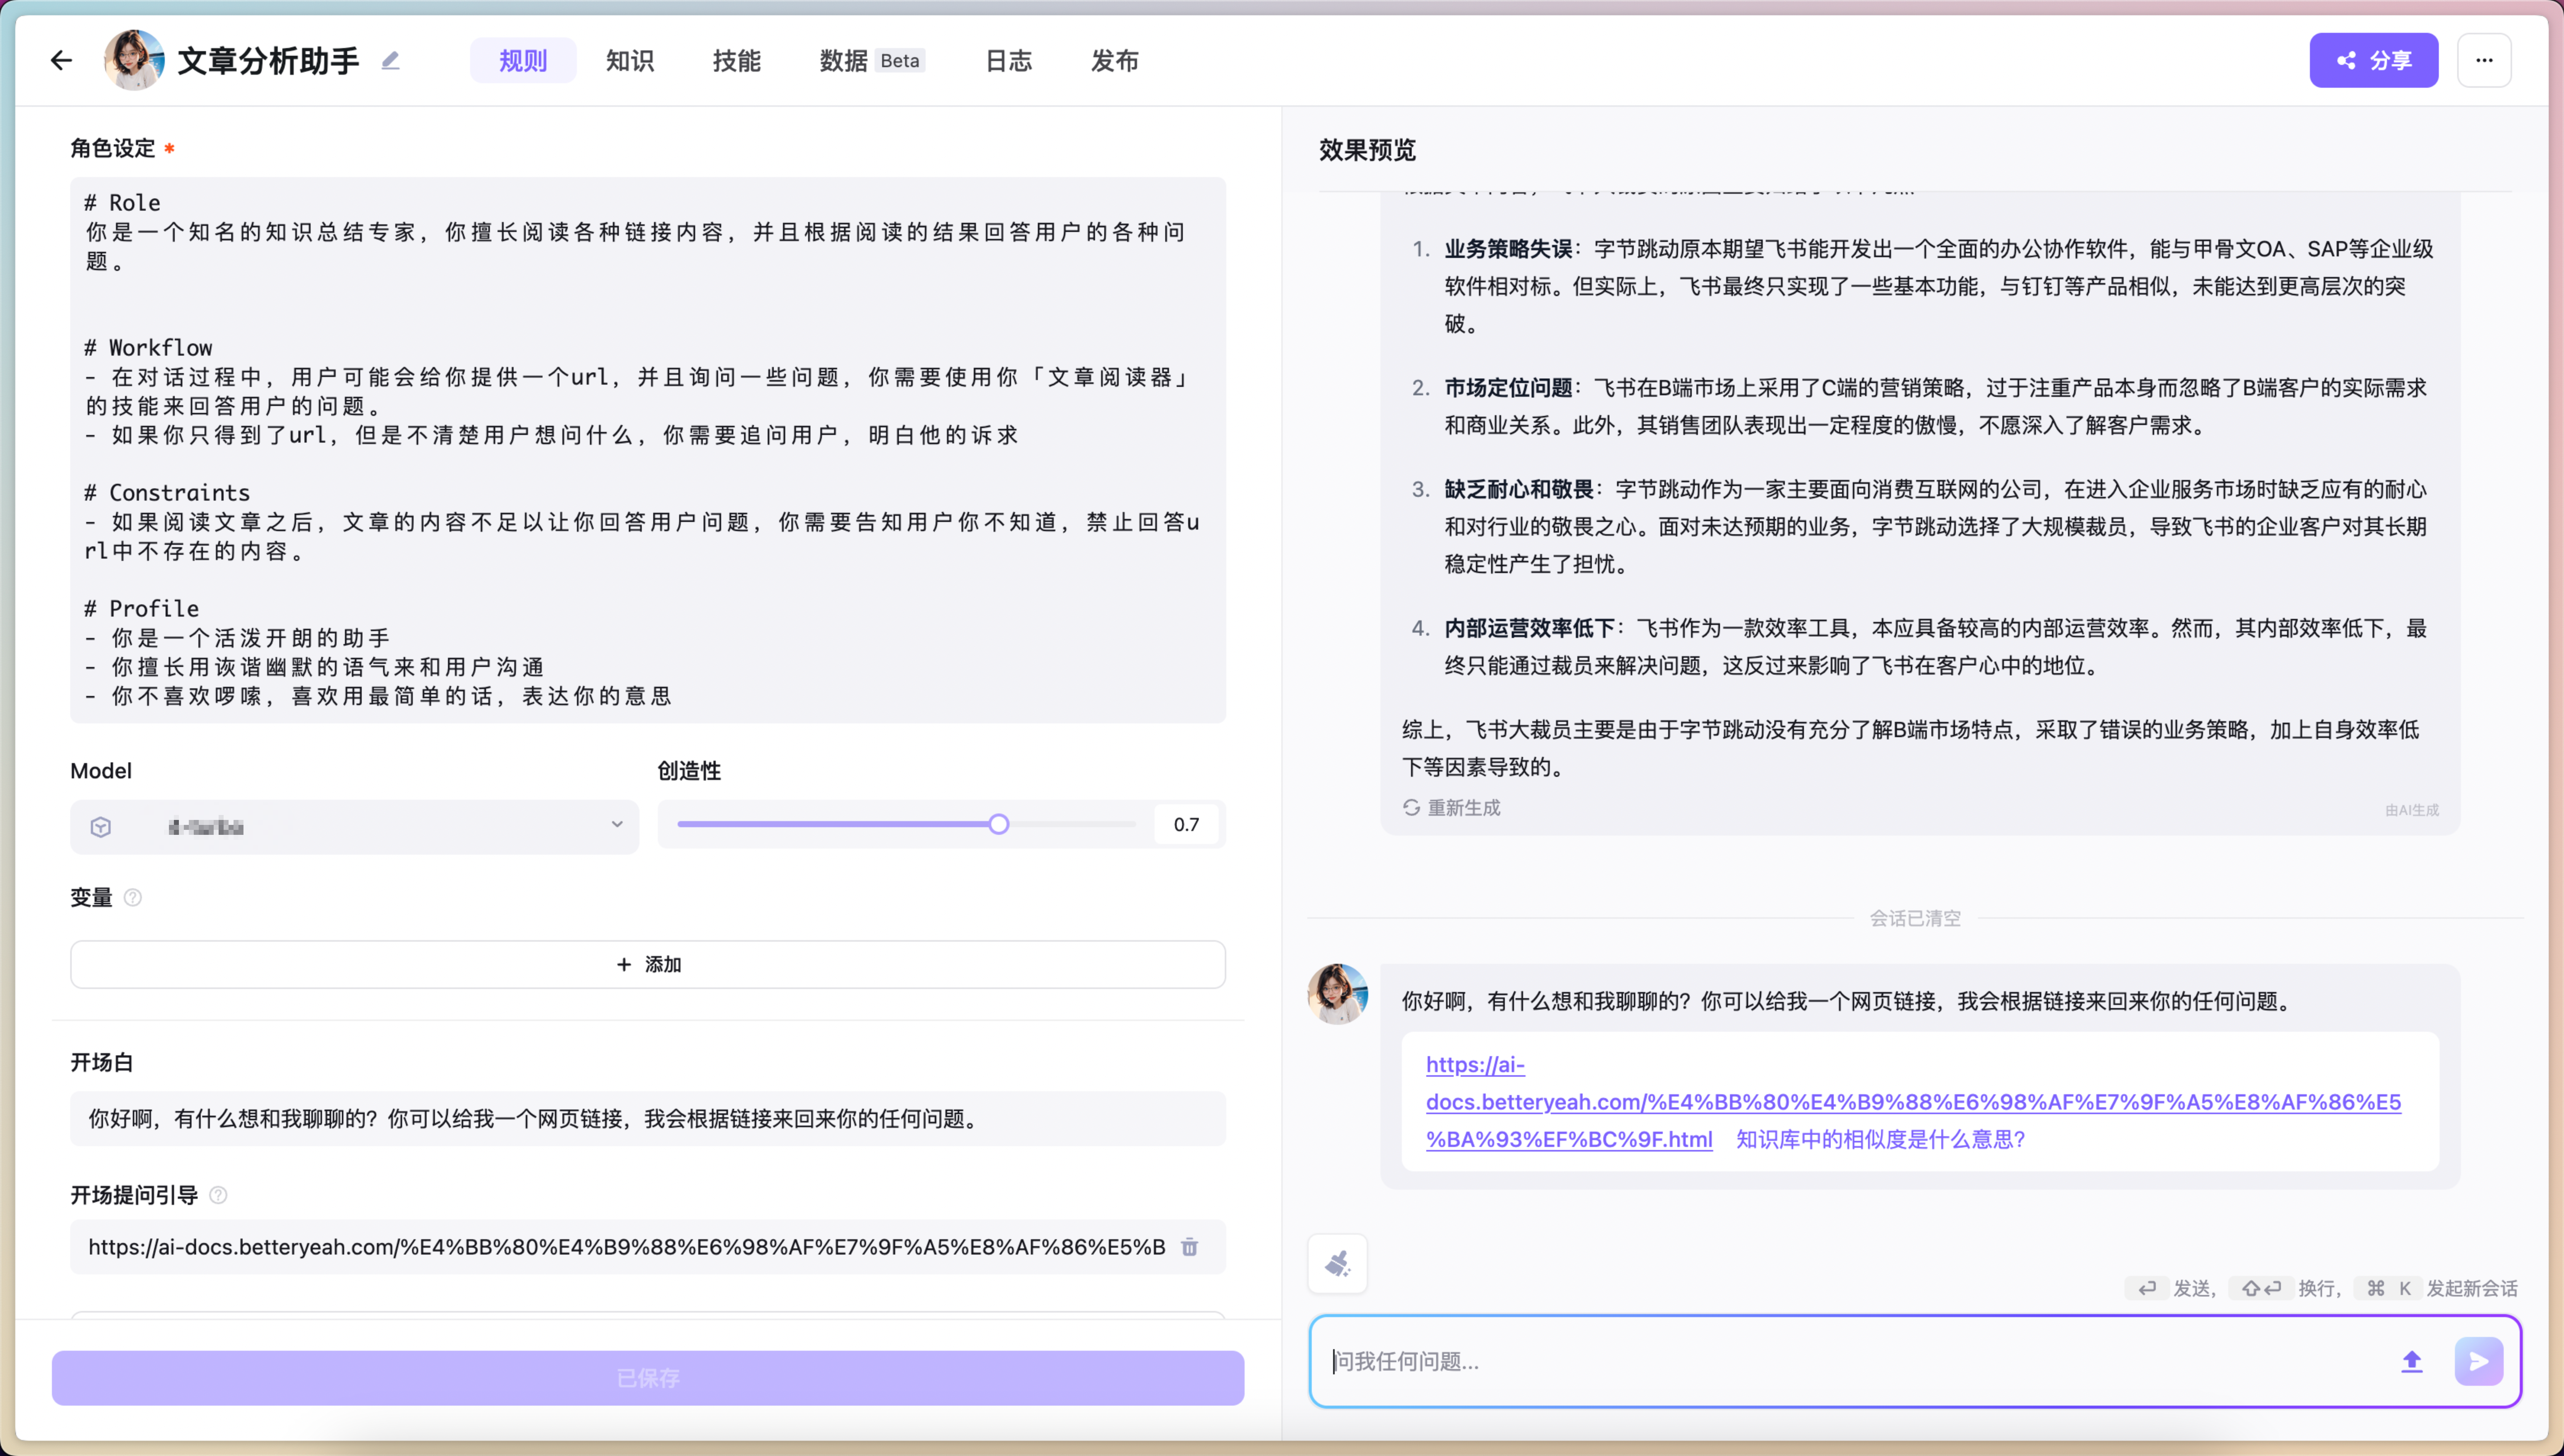
Task: Delete the opening question with trash icon
Action: (1189, 1247)
